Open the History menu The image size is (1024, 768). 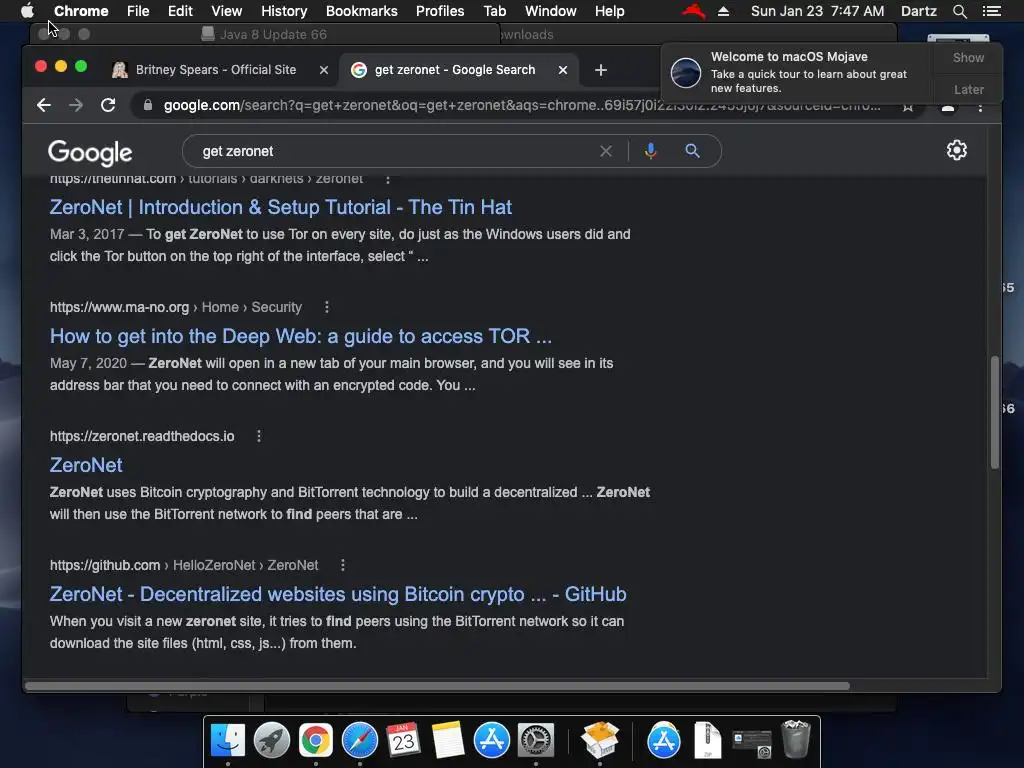(284, 11)
